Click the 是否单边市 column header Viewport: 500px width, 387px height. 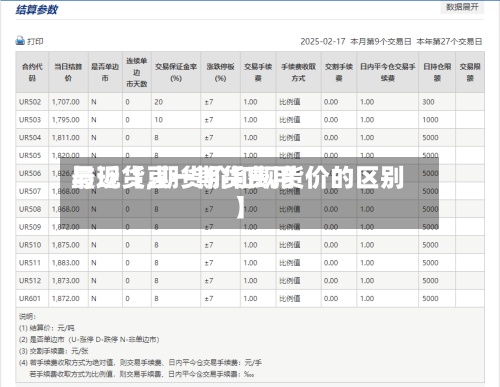pyautogui.click(x=105, y=72)
